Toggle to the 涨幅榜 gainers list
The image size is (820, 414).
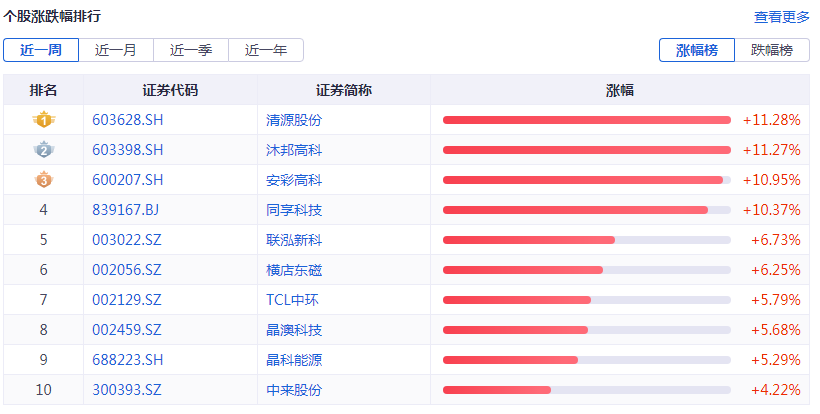coord(697,50)
